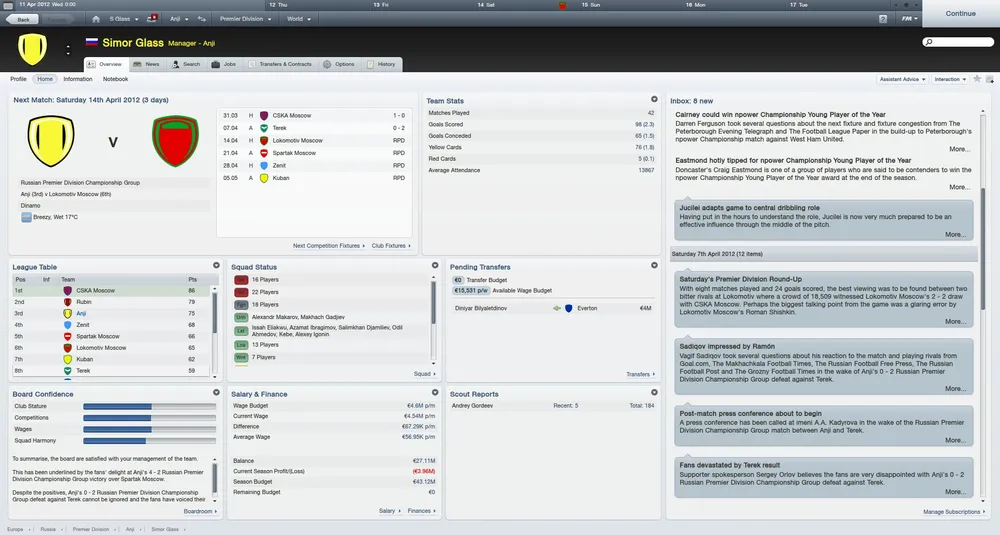The image size is (1000, 535).
Task: Click the inbox vertical scrollbar
Action: point(983,306)
